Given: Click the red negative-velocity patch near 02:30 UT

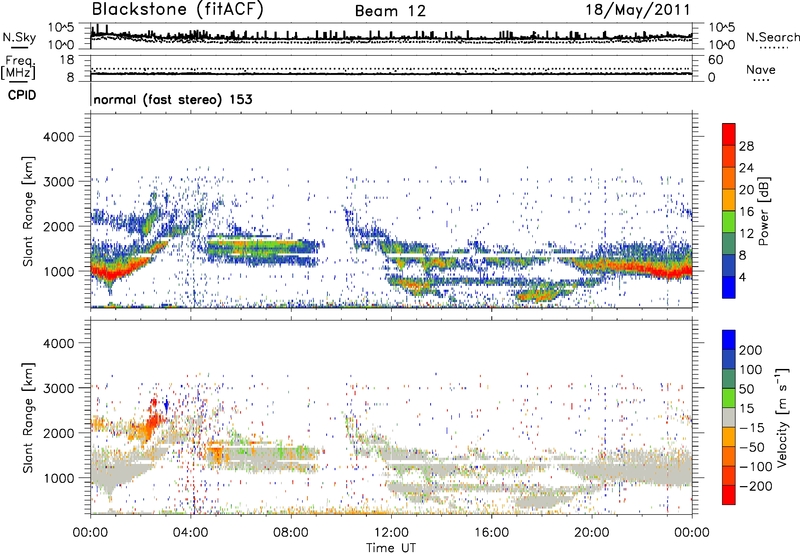Looking at the screenshot, I should (x=153, y=419).
